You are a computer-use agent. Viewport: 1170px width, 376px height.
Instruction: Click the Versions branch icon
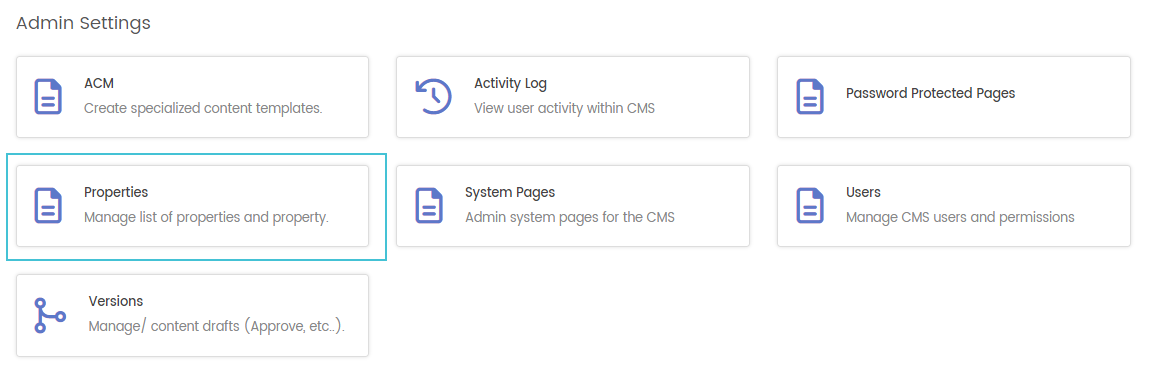pyautogui.click(x=50, y=315)
